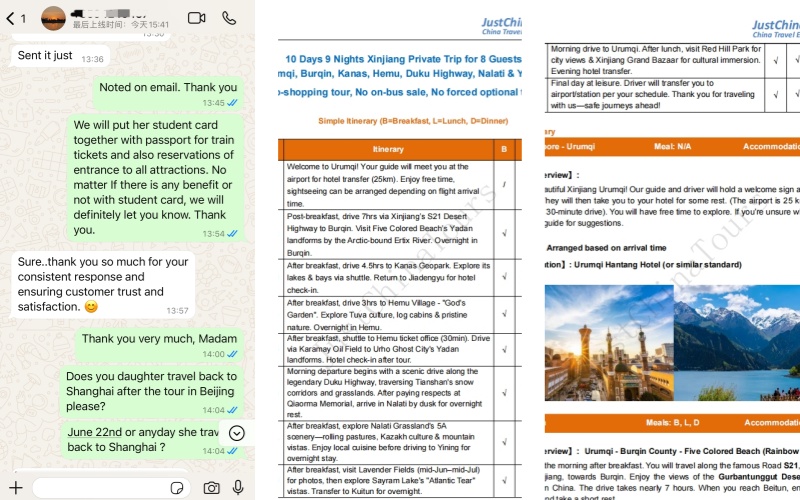Click the "Welcome to Urumqi!" itinerary row

click(388, 185)
